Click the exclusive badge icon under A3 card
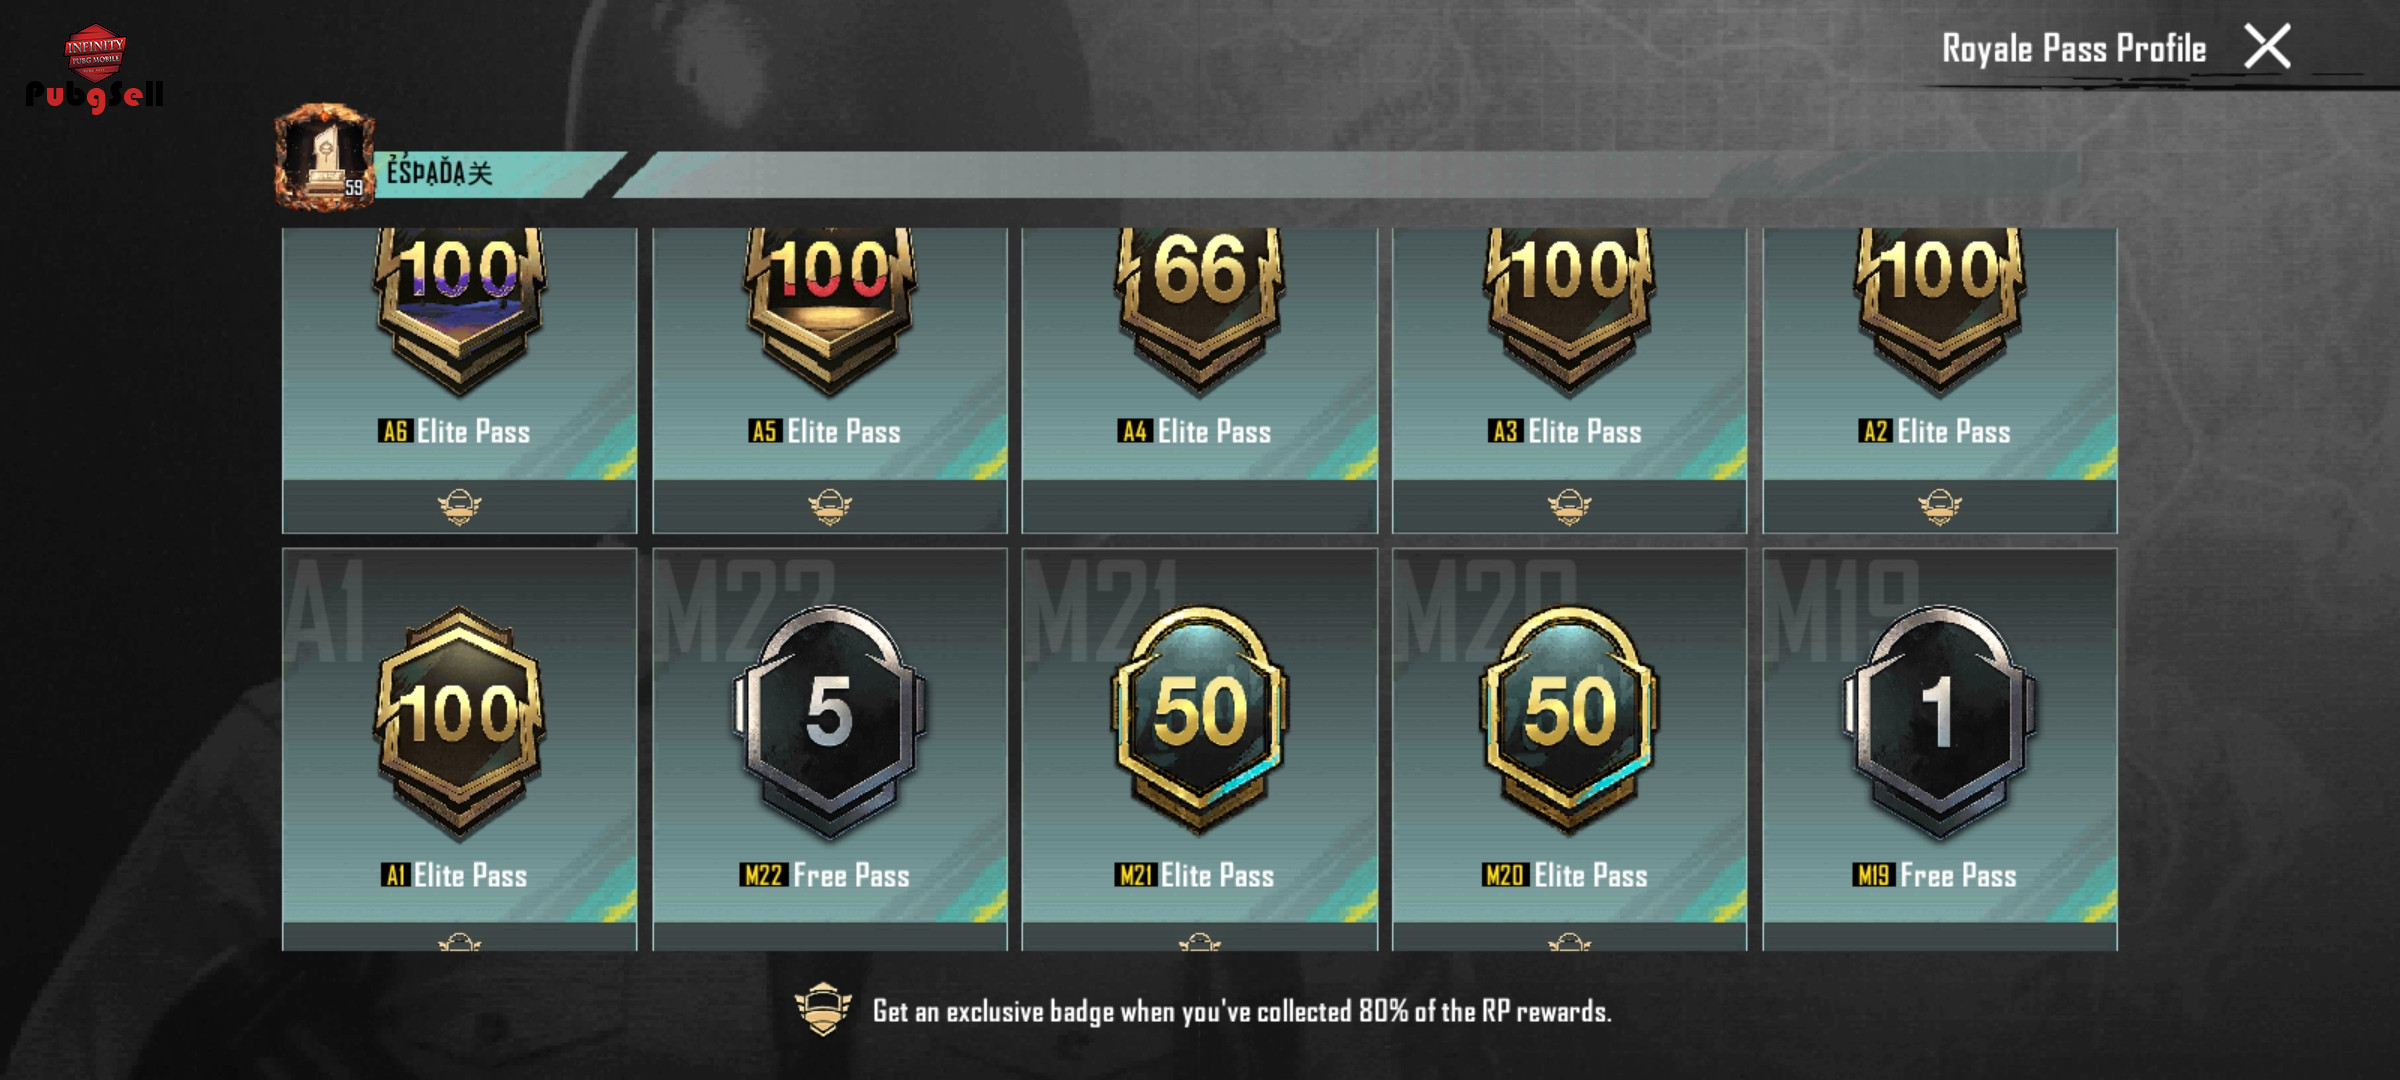Screen dimensions: 2400x1080 coord(1570,507)
